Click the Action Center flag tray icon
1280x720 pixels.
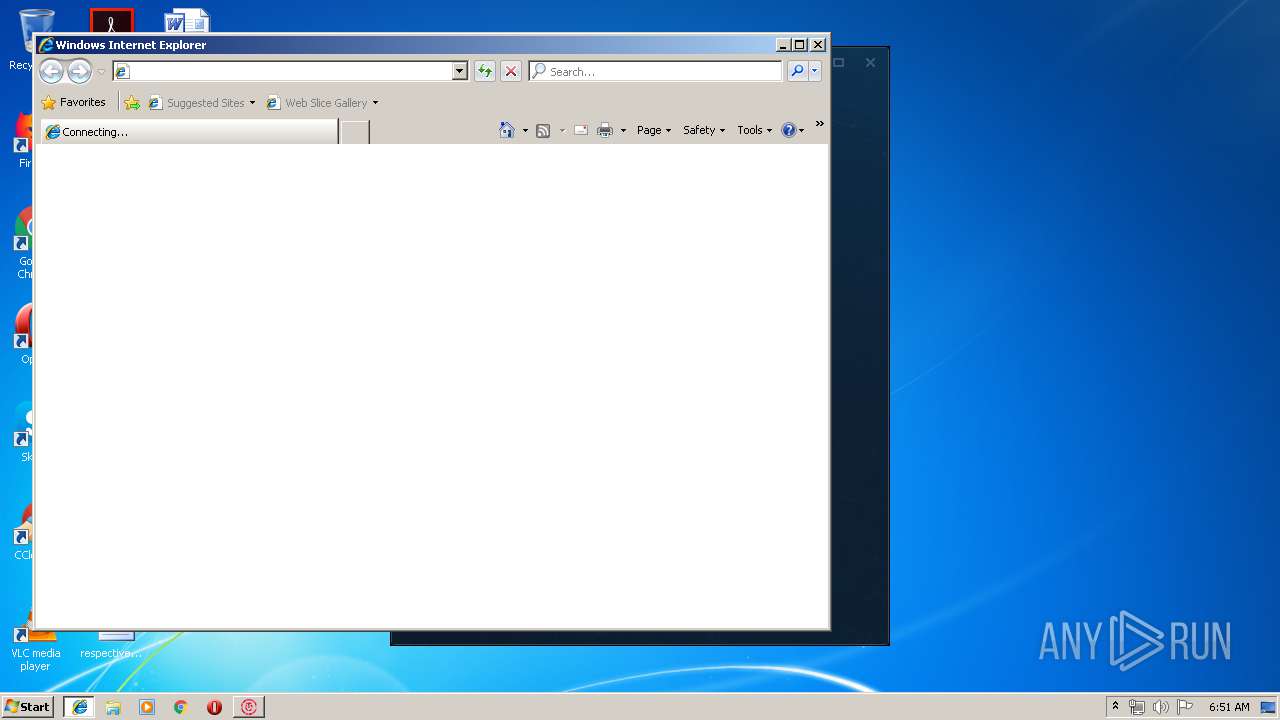click(1185, 707)
